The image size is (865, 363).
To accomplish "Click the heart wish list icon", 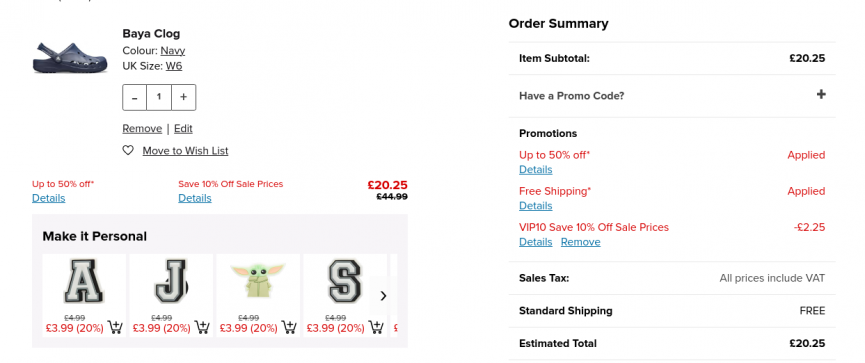I will pyautogui.click(x=128, y=150).
